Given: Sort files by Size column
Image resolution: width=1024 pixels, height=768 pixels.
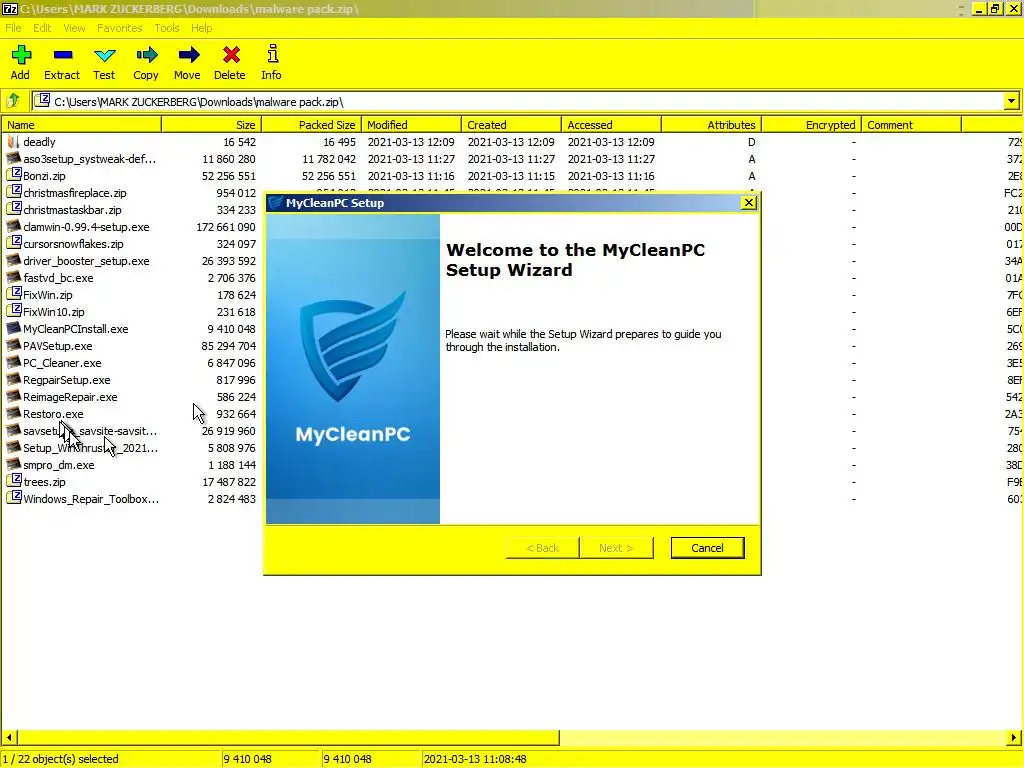Looking at the screenshot, I should pyautogui.click(x=212, y=125).
